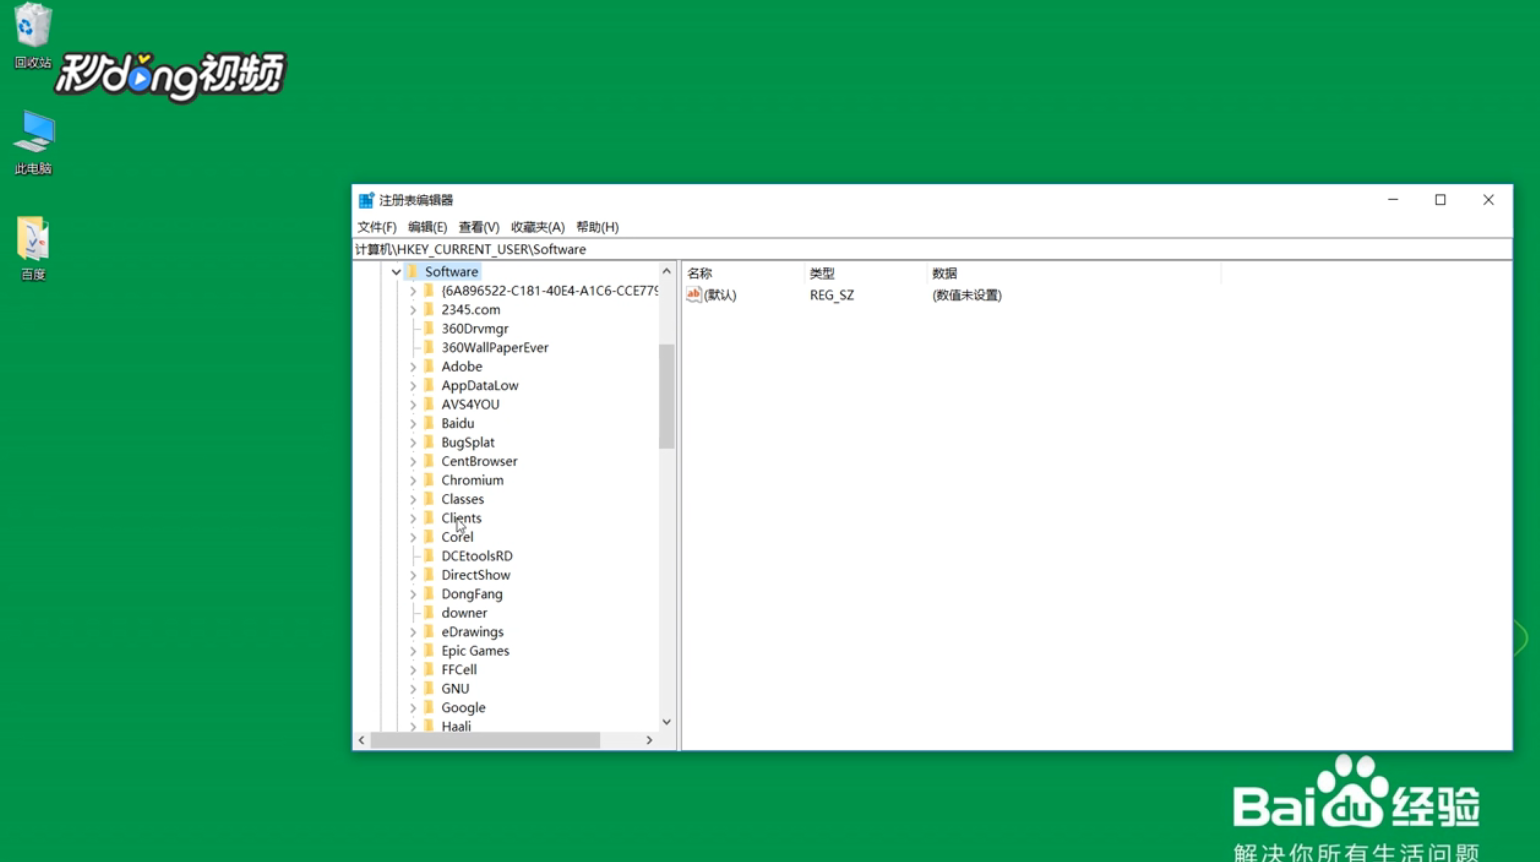
Task: Select the 360WallPaperEver key
Action: (x=495, y=348)
